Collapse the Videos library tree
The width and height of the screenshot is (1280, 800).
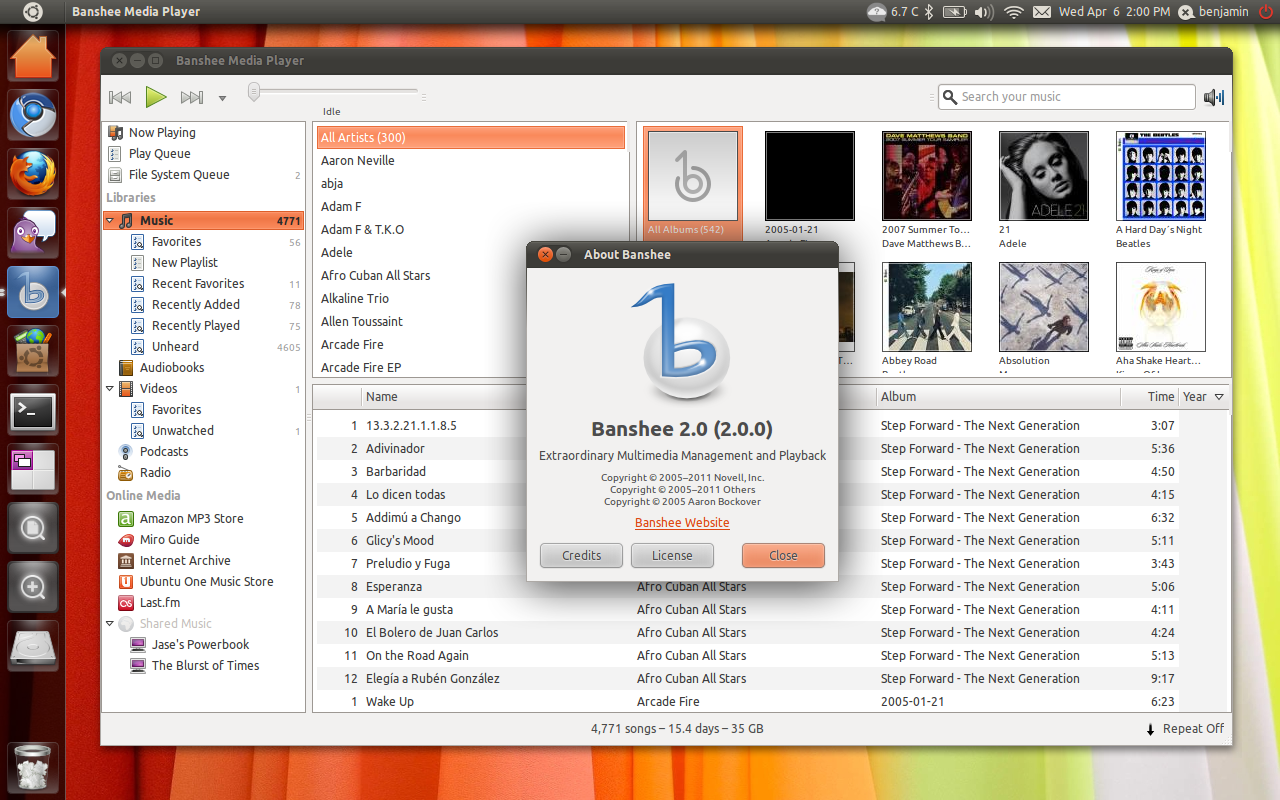pos(110,389)
